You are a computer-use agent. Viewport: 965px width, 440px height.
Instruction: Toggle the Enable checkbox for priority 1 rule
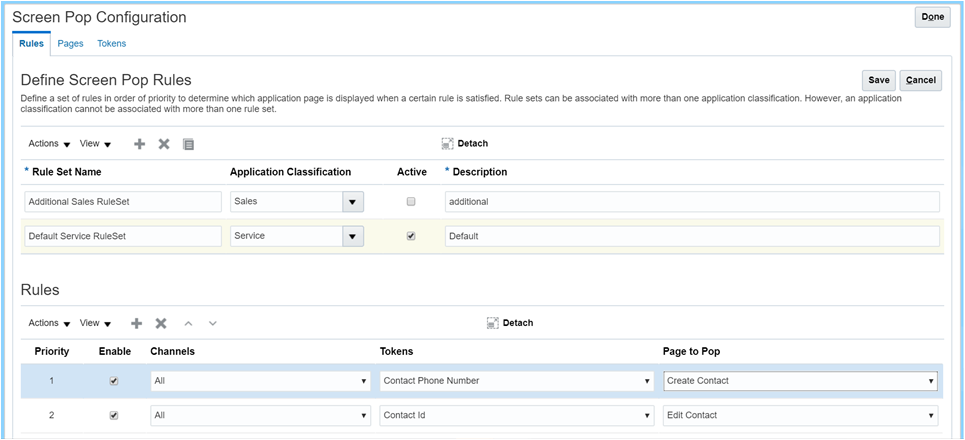coord(113,381)
